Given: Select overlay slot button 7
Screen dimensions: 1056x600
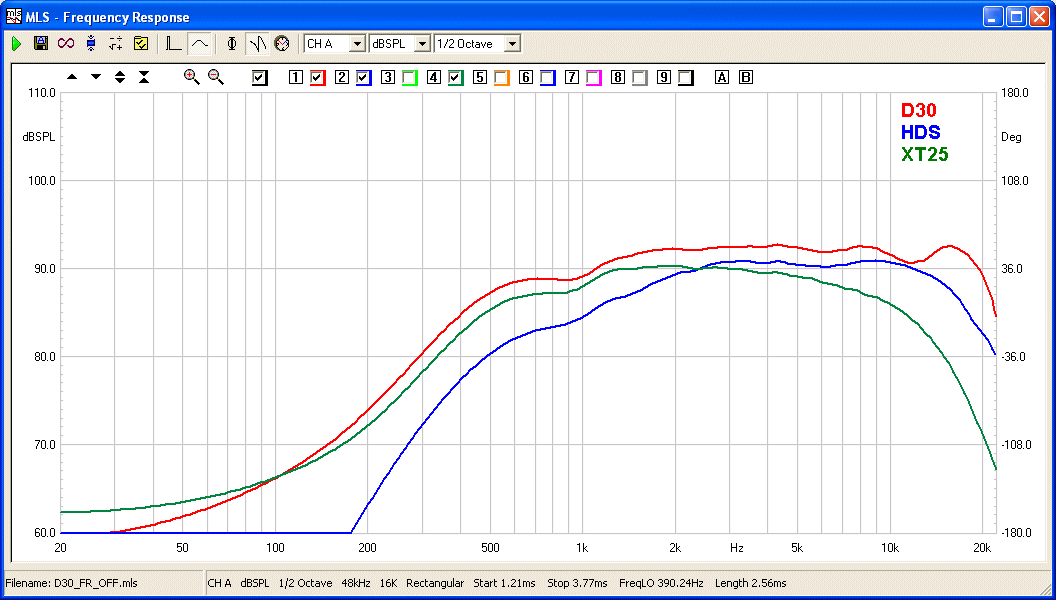Looking at the screenshot, I should [x=572, y=77].
